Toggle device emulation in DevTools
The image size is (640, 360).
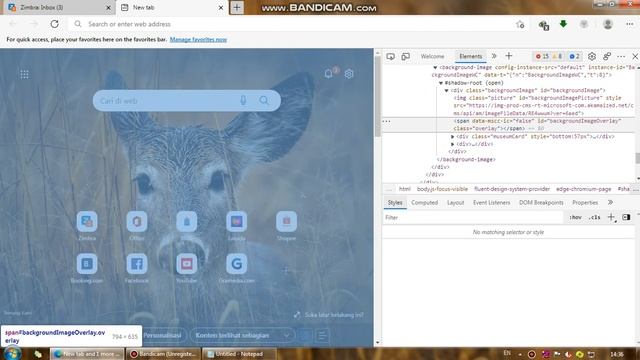405,56
